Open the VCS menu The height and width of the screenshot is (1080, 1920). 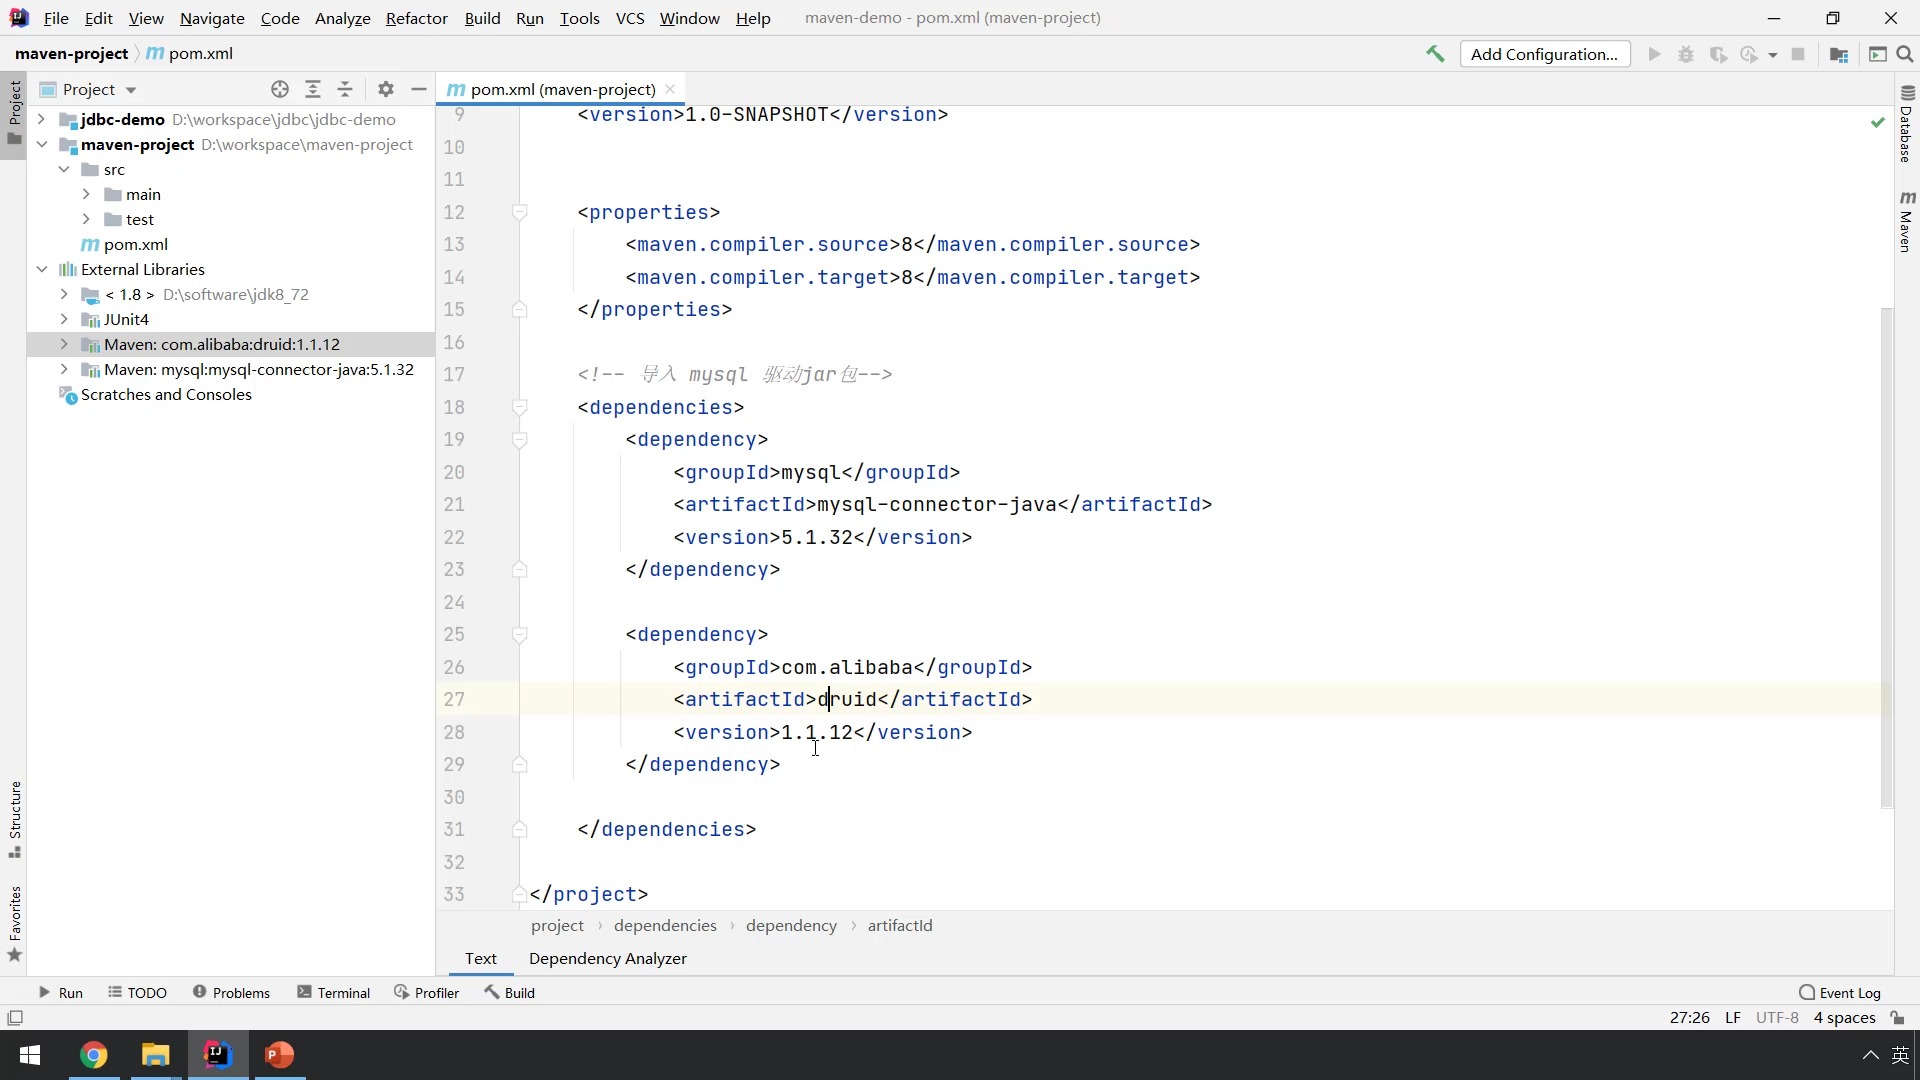point(630,18)
